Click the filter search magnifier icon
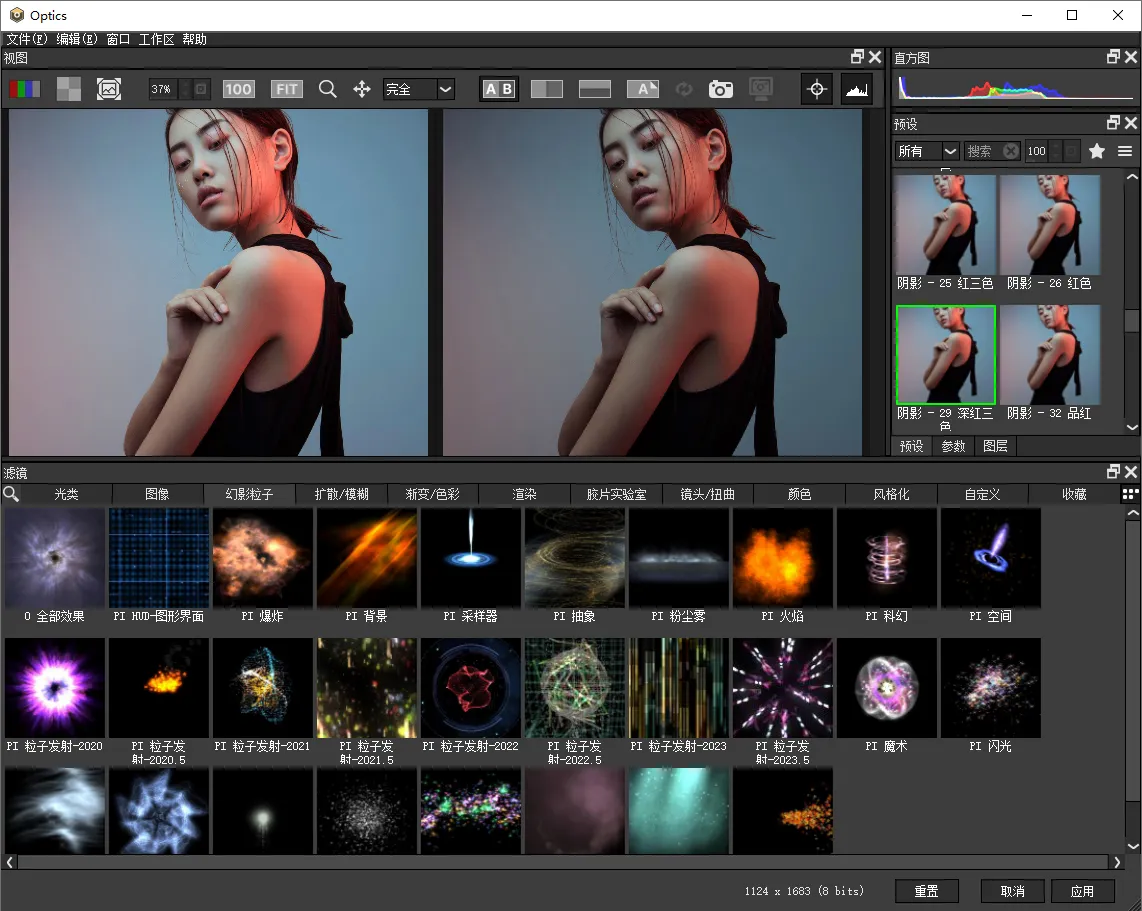Screen dimensions: 1142x911 coord(11,494)
